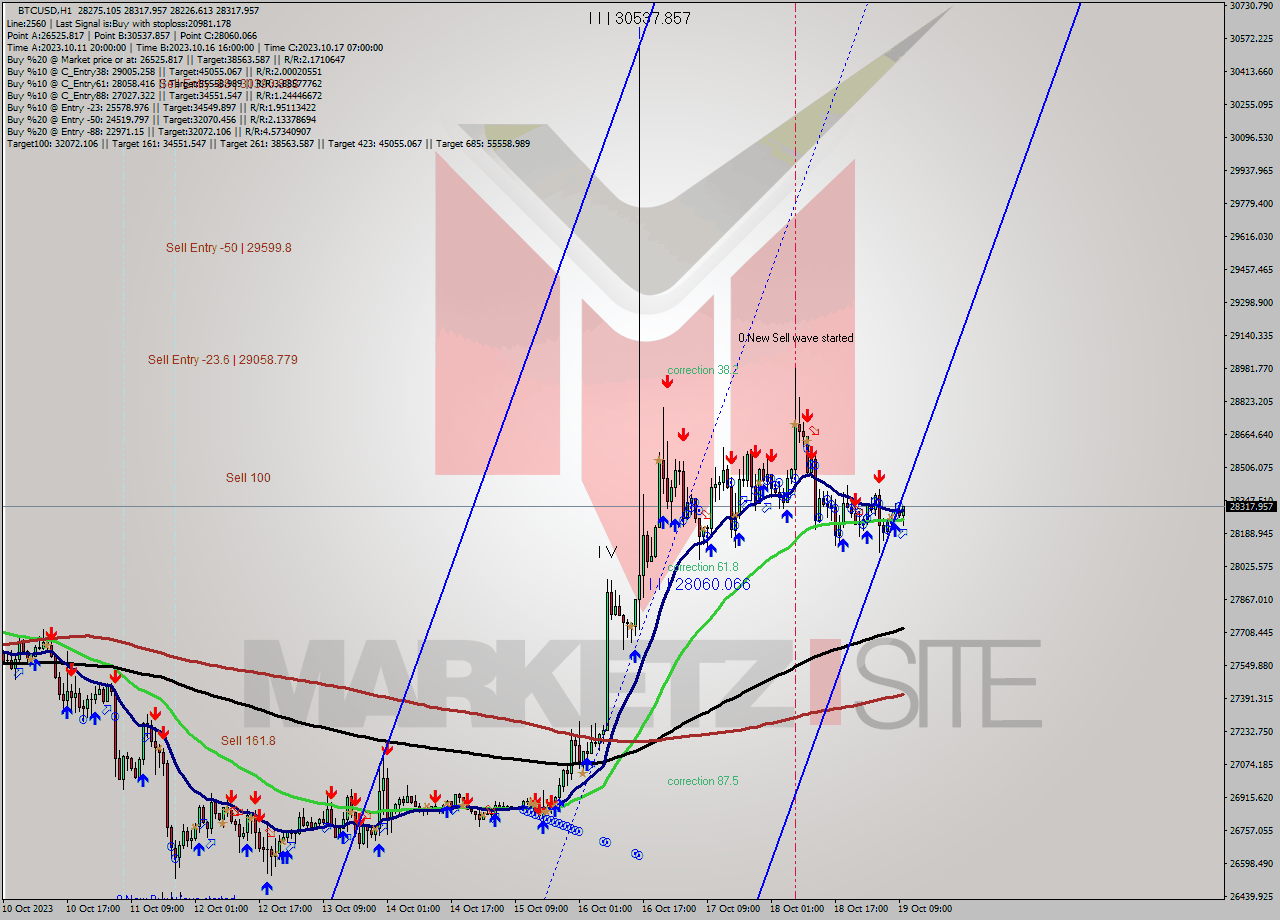
Task: Select the 'Sell Entry -23.6 | 29058.779' label
Action: point(222,359)
